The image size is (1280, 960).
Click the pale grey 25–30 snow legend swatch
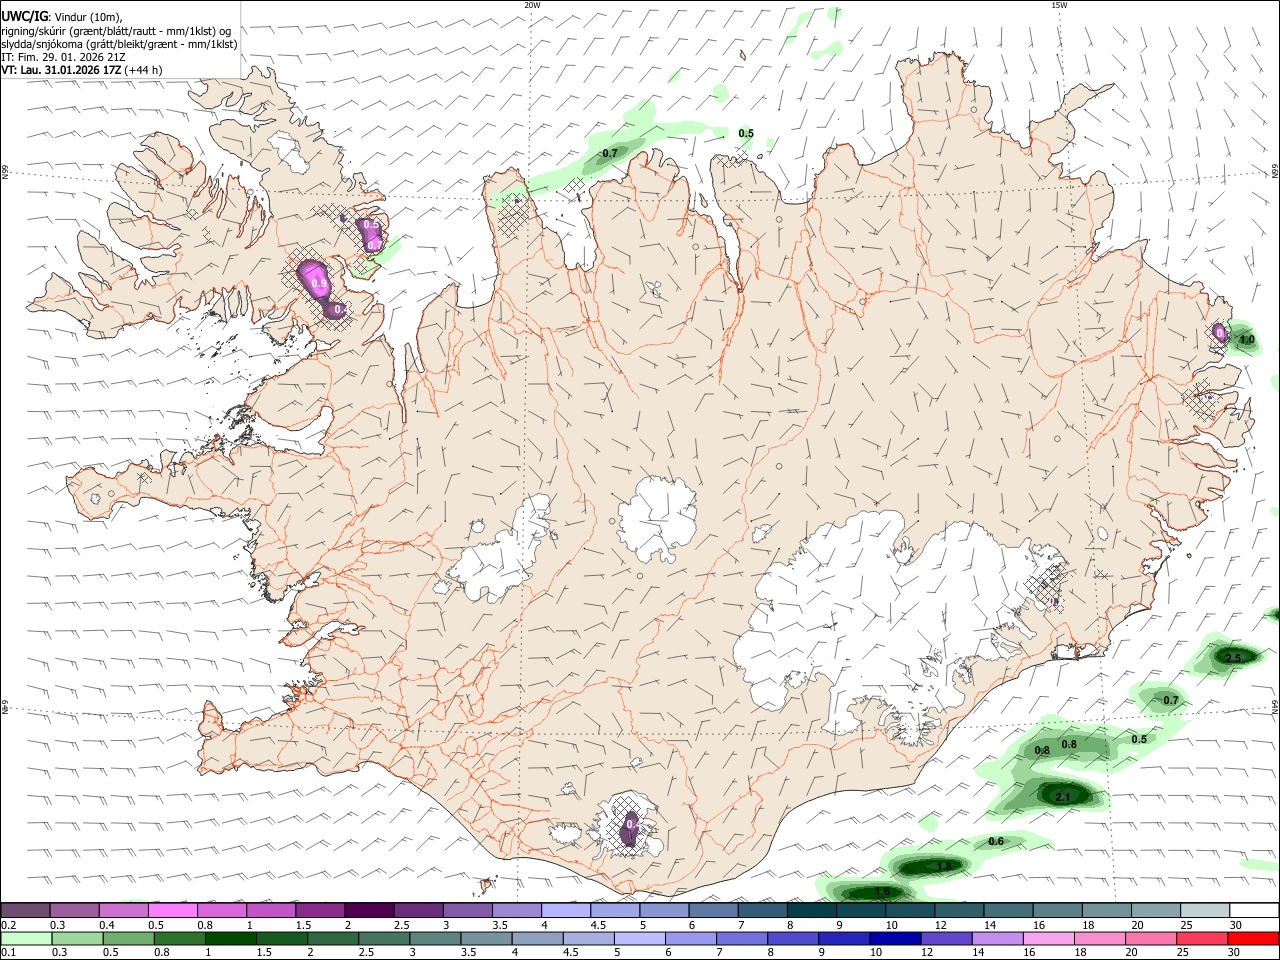coord(1205,911)
